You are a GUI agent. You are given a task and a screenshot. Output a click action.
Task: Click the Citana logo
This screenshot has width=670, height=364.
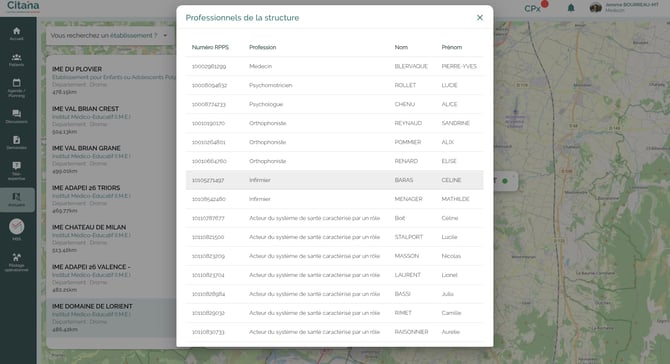[x=23, y=7]
